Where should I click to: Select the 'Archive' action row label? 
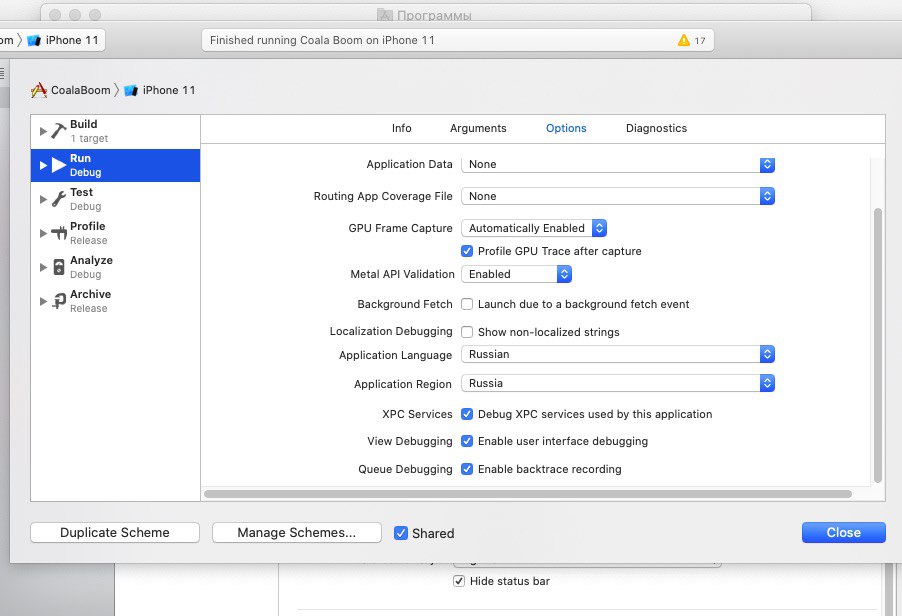coord(90,294)
